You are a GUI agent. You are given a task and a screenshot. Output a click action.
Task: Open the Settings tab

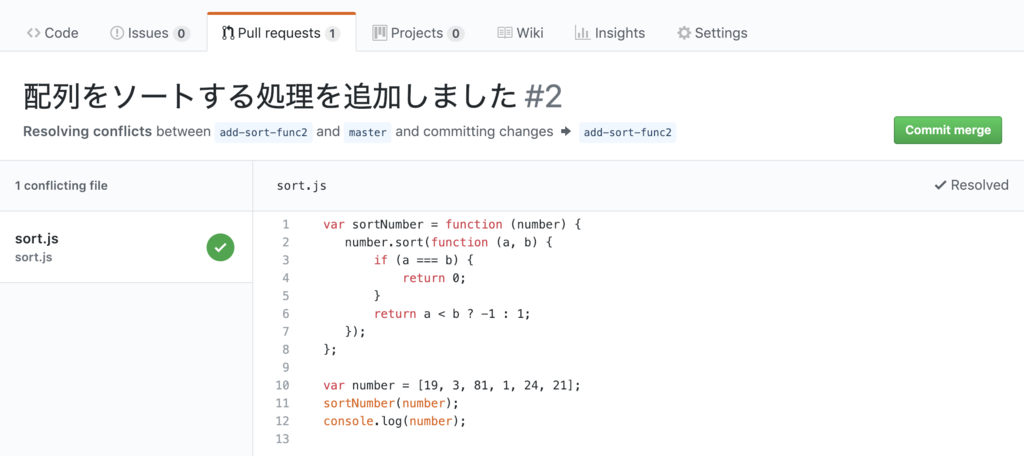pyautogui.click(x=712, y=33)
